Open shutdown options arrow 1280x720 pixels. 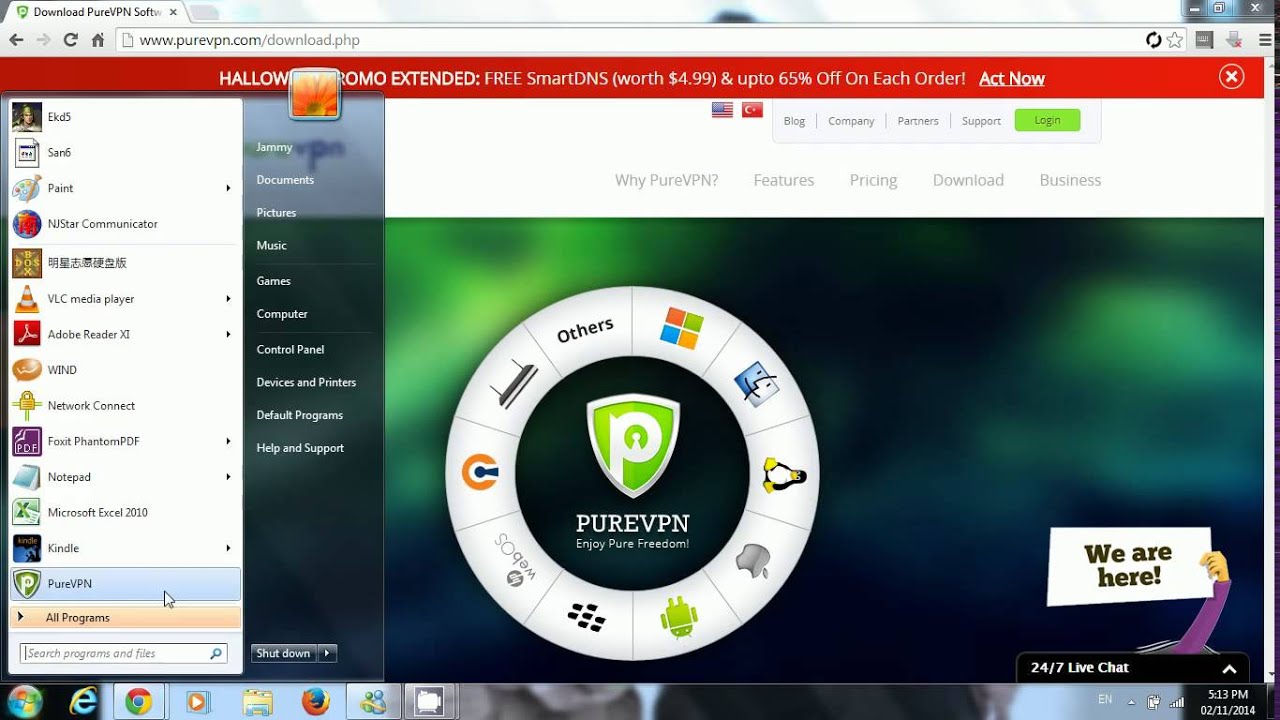click(x=327, y=653)
